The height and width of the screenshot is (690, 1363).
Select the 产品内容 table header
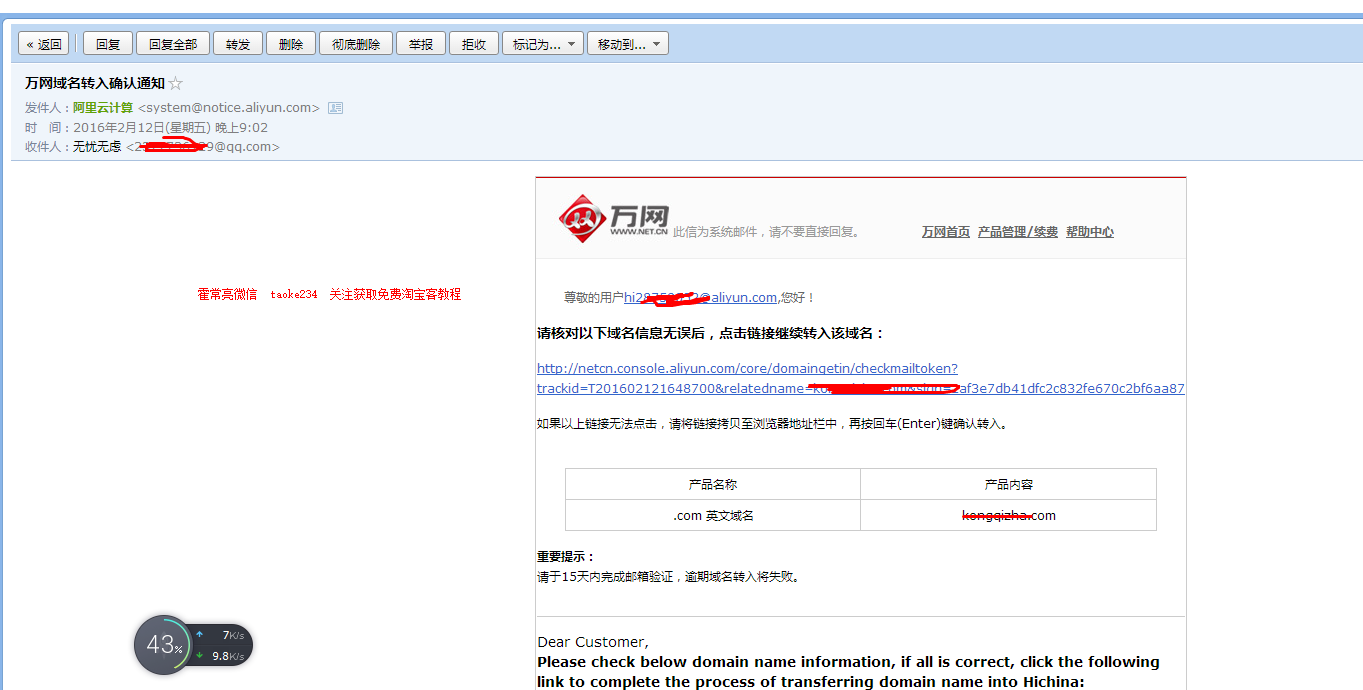tap(1009, 484)
